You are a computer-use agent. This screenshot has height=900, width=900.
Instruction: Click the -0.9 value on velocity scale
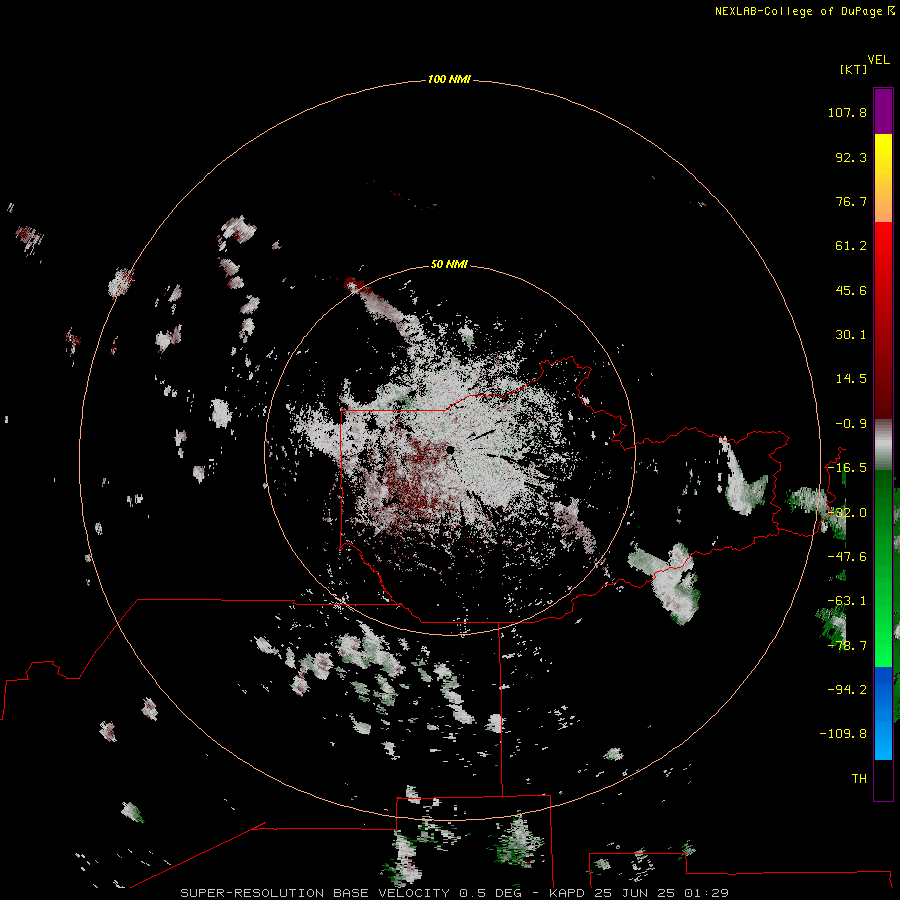pos(851,424)
